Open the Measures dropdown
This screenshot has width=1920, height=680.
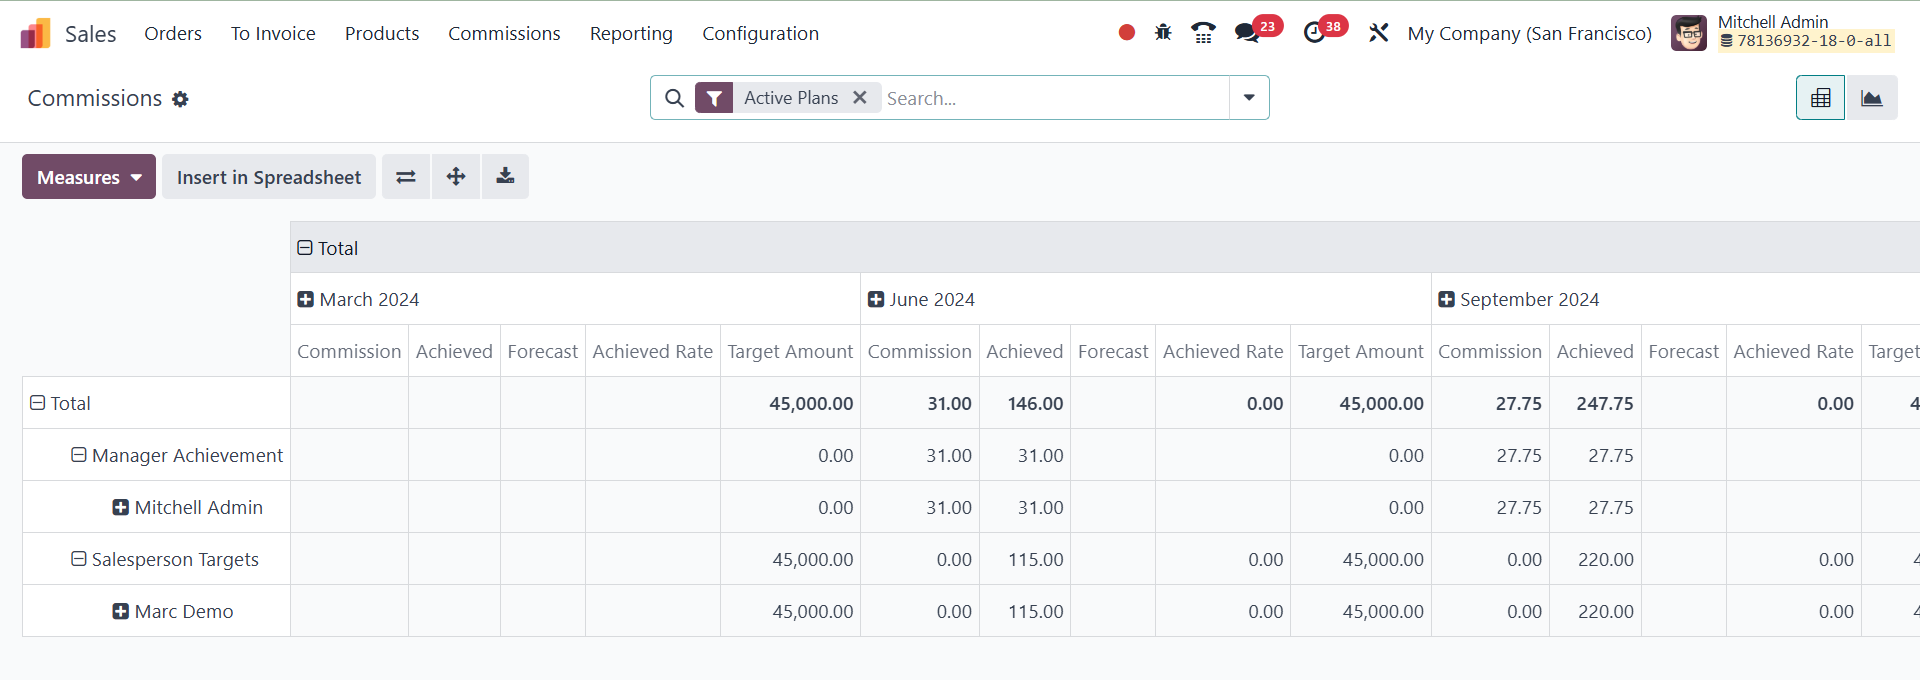[89, 177]
